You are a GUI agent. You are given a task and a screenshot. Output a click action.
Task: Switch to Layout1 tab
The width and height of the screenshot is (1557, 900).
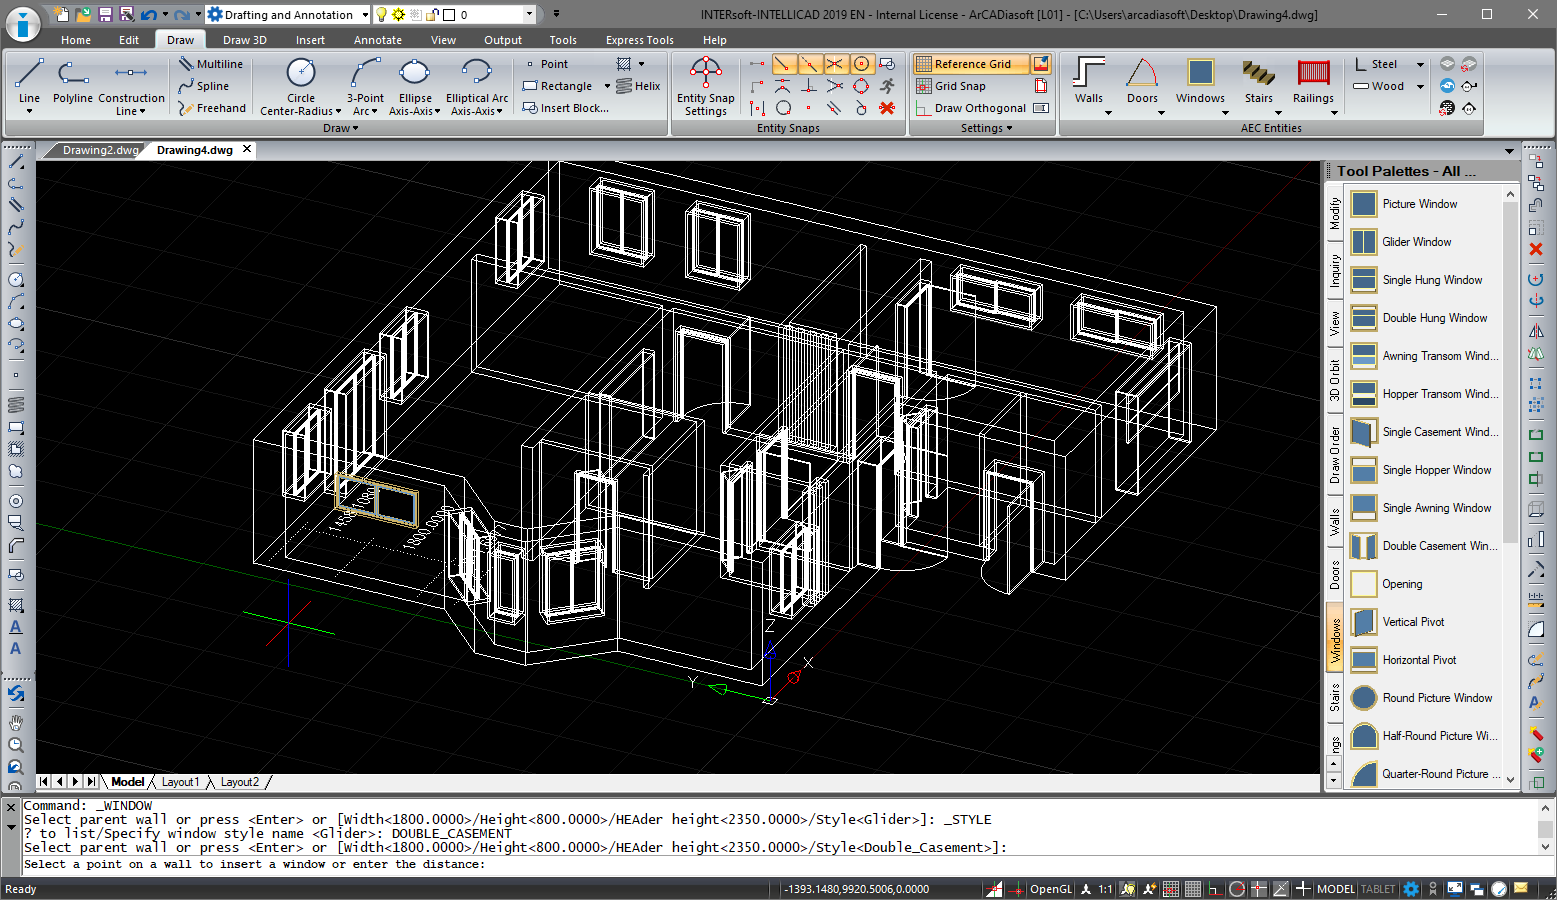(181, 782)
